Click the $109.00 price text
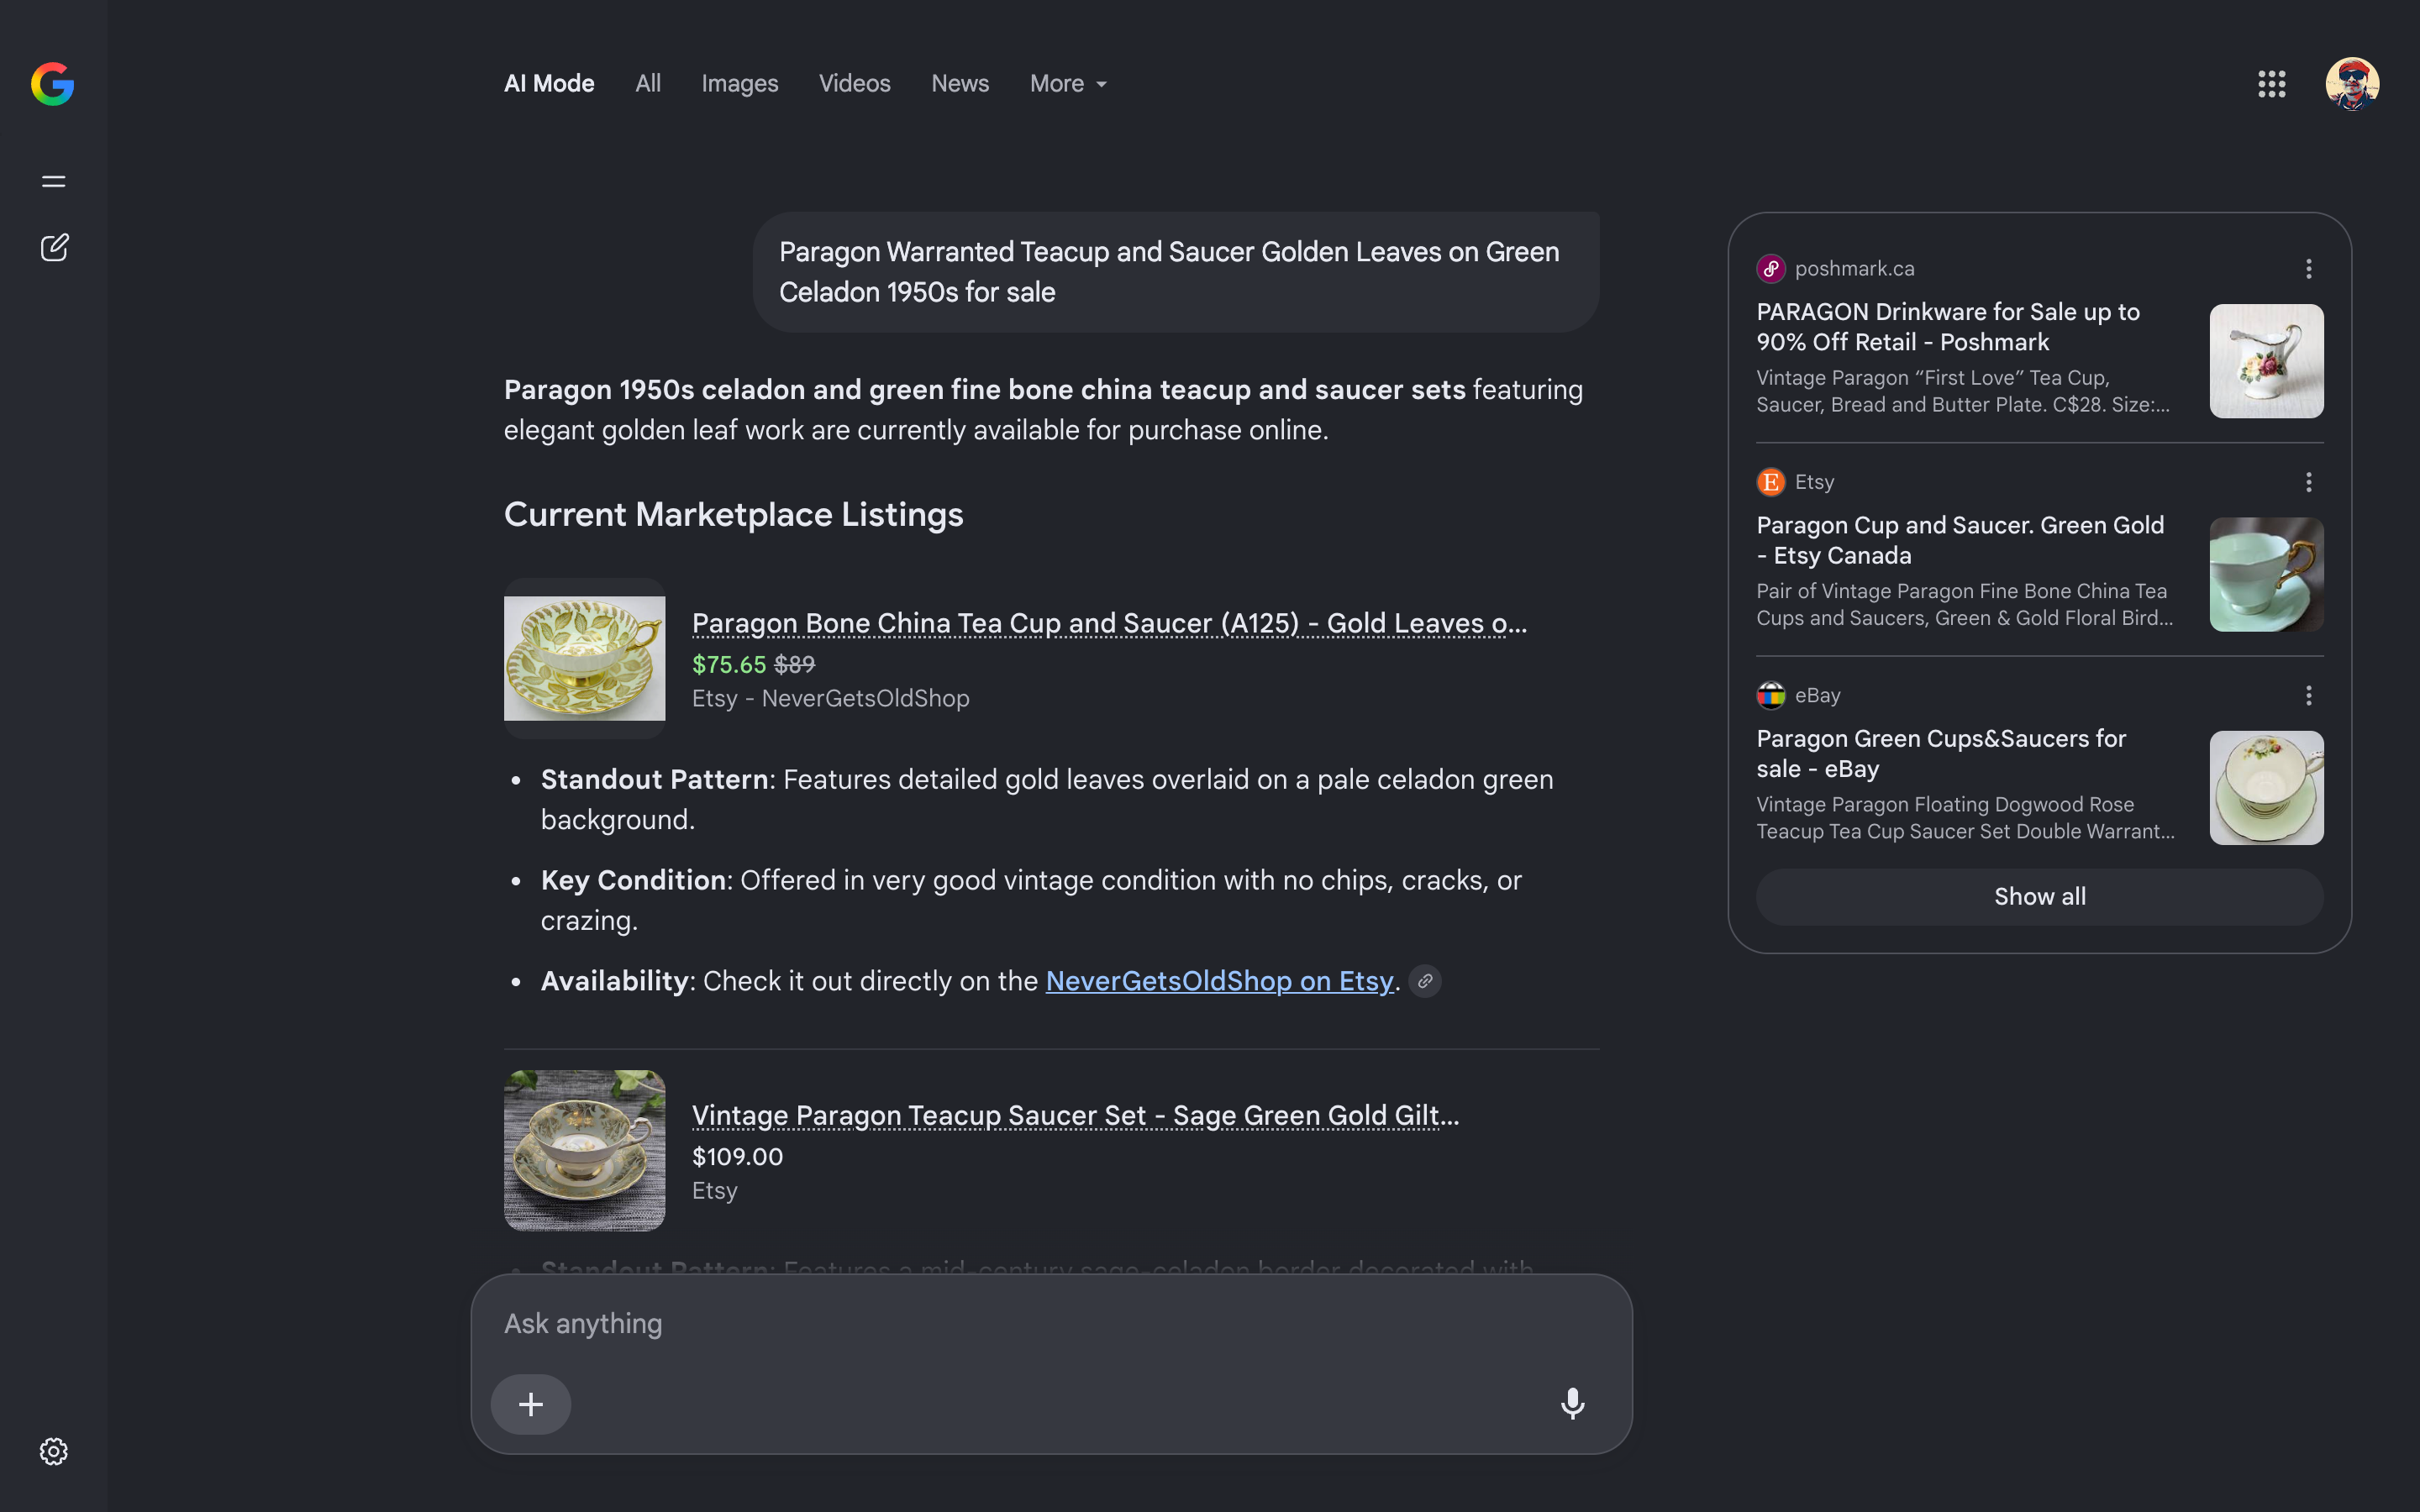Image resolution: width=2420 pixels, height=1512 pixels. click(x=737, y=1156)
